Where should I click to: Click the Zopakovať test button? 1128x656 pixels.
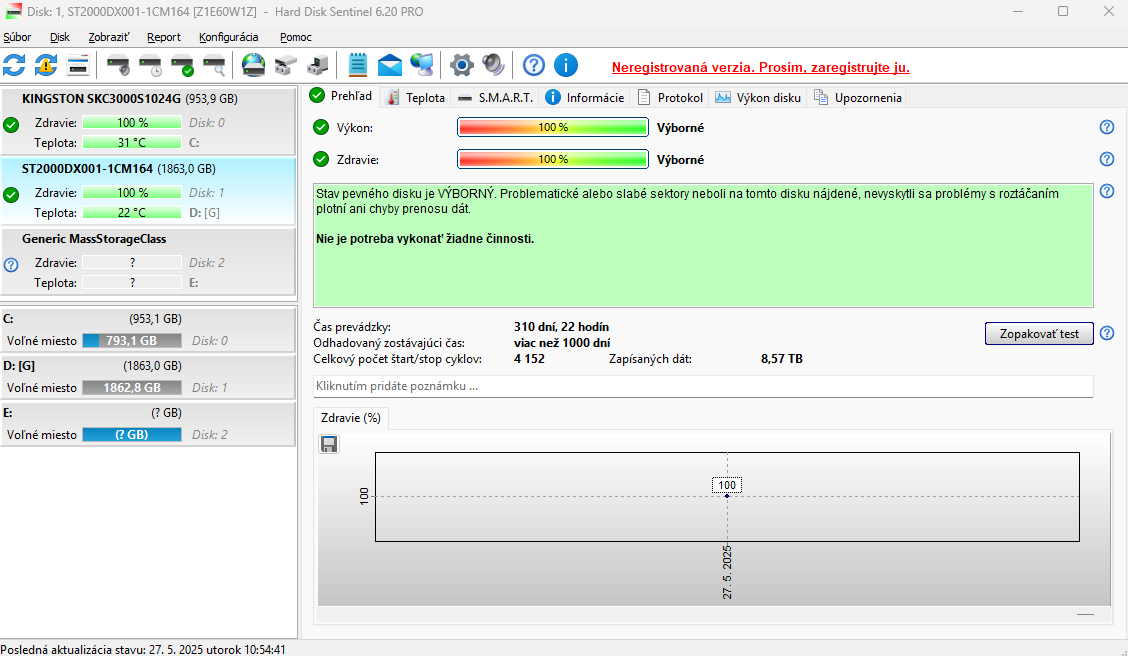click(1039, 334)
